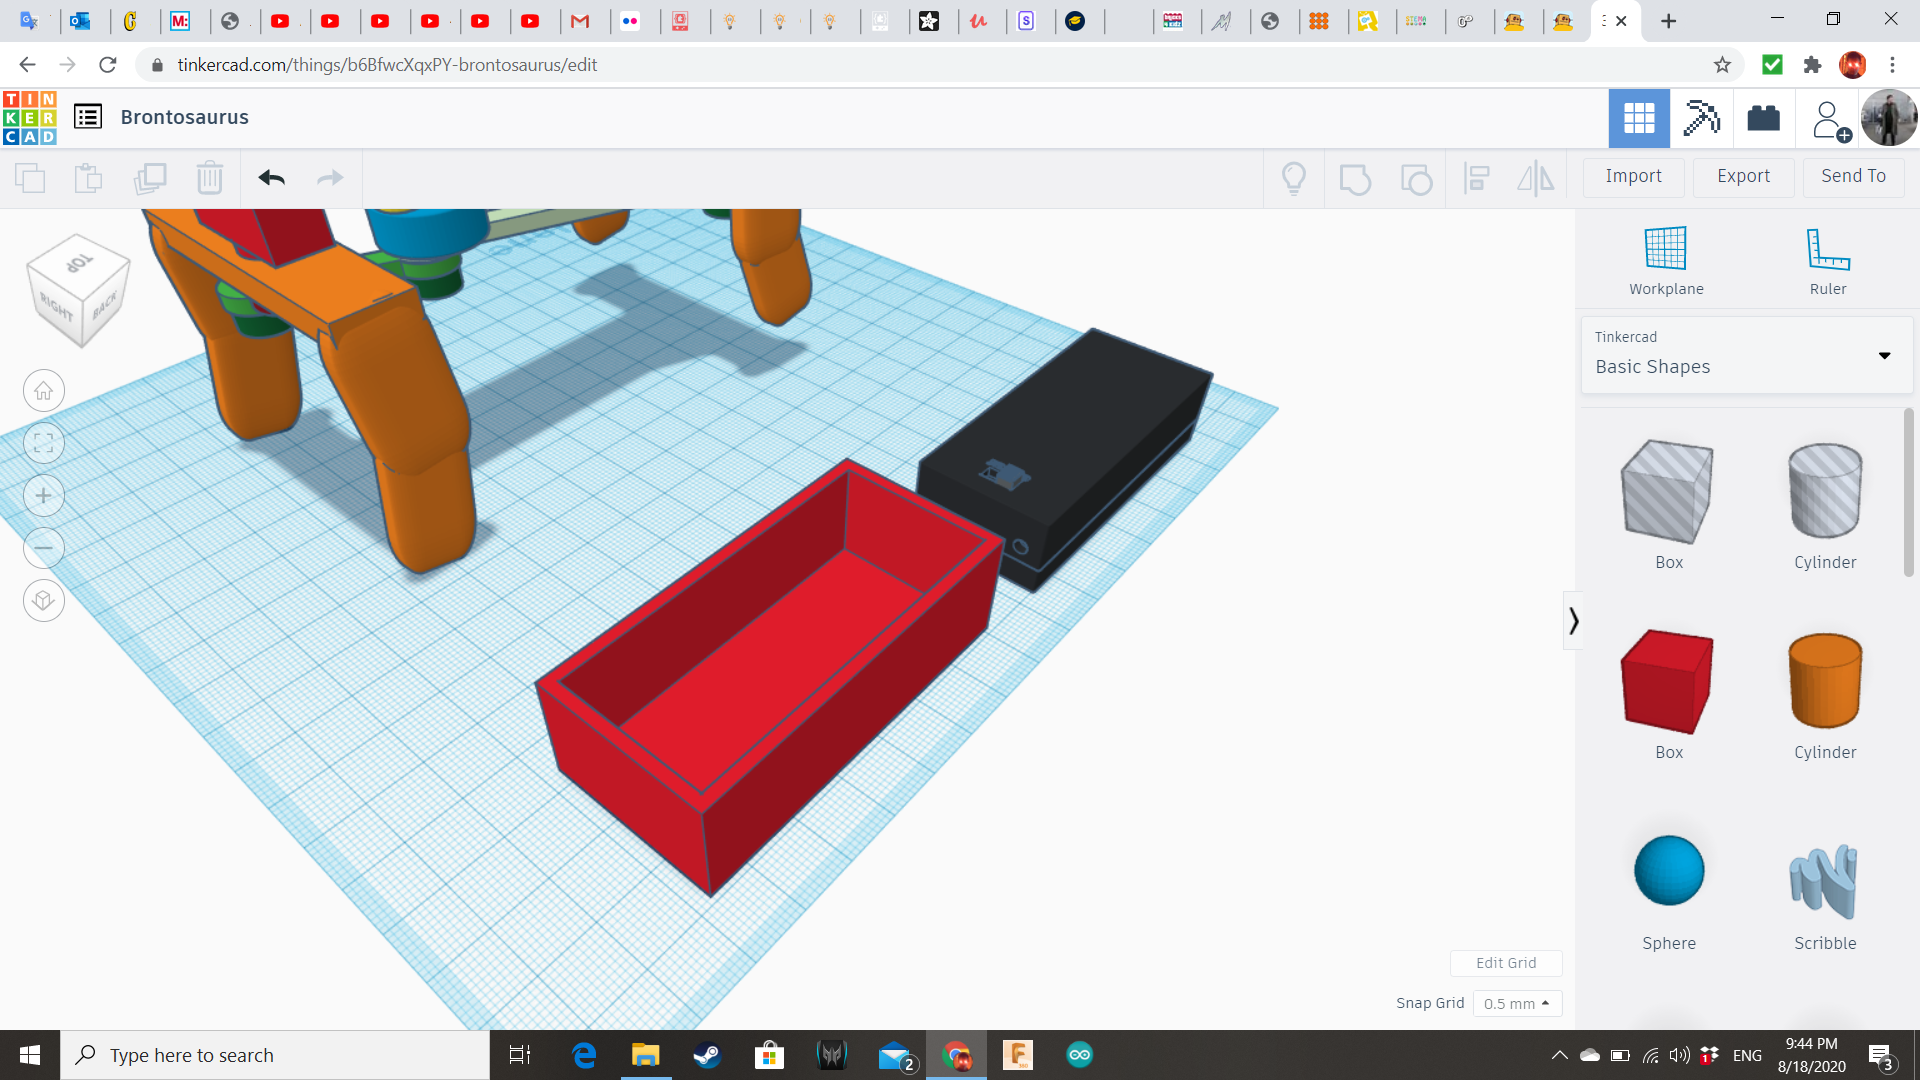1920x1080 pixels.
Task: Open the Bricks mode icon
Action: click(x=1763, y=118)
